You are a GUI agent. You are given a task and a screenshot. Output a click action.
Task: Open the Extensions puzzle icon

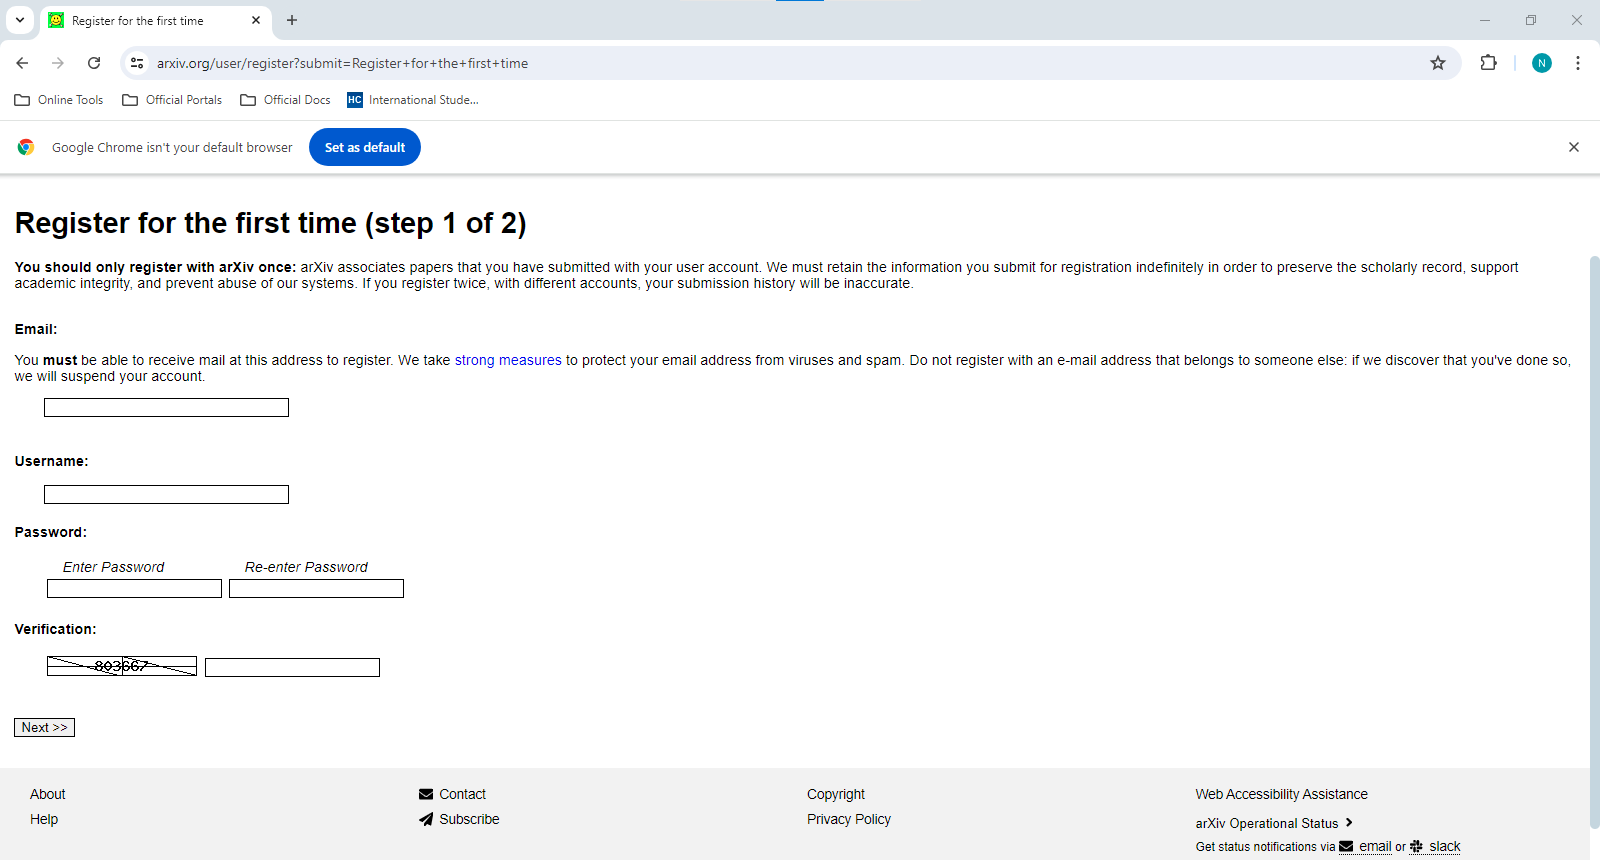(1488, 63)
